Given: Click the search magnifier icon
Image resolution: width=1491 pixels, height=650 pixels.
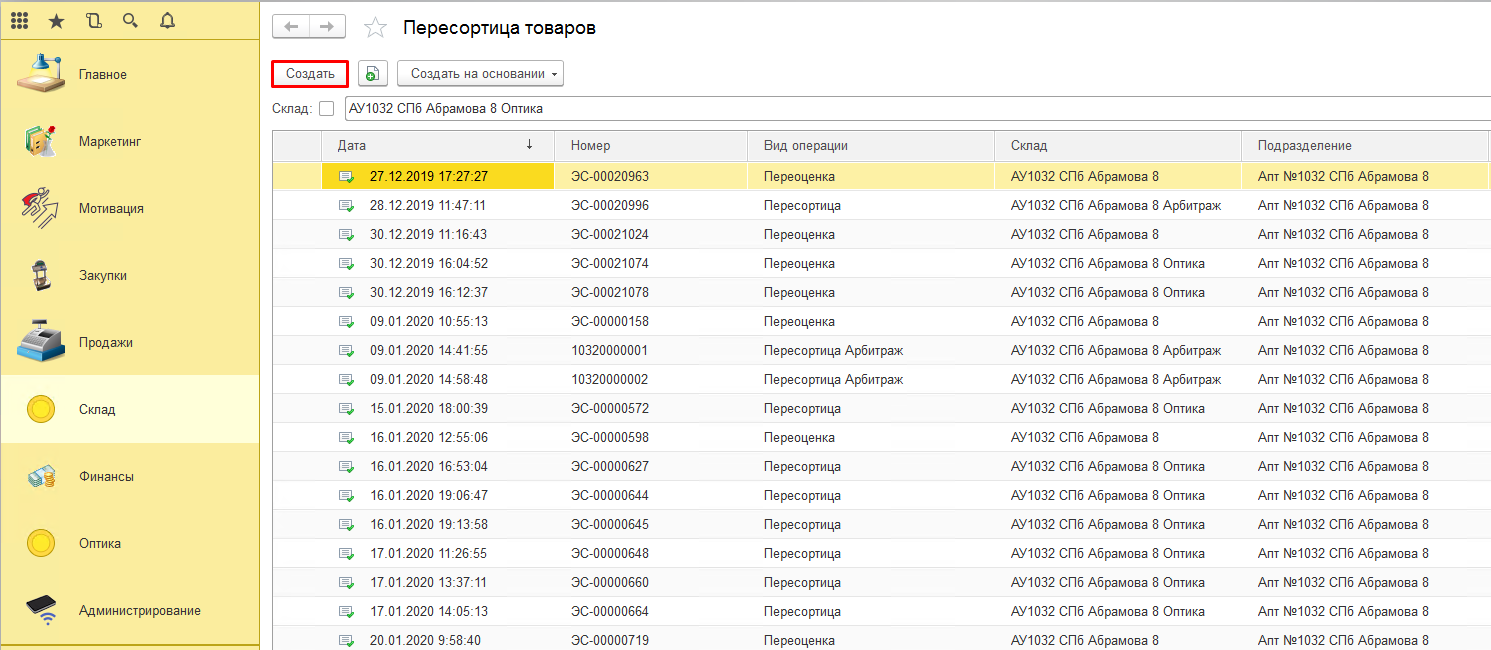Looking at the screenshot, I should 130,20.
